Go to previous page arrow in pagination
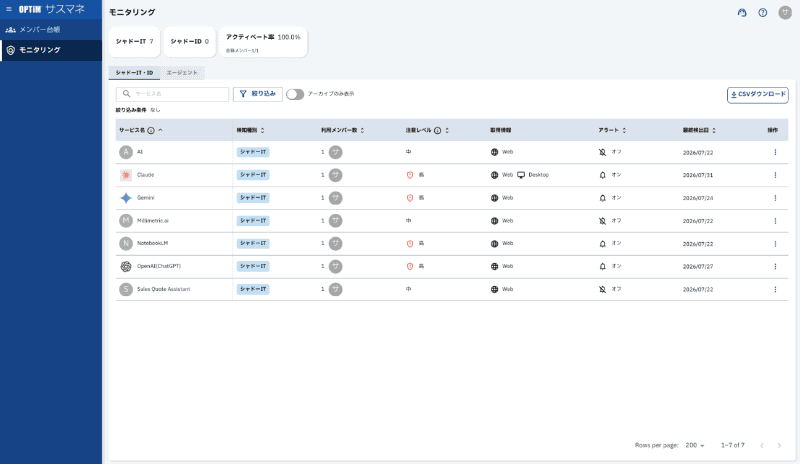 762,446
